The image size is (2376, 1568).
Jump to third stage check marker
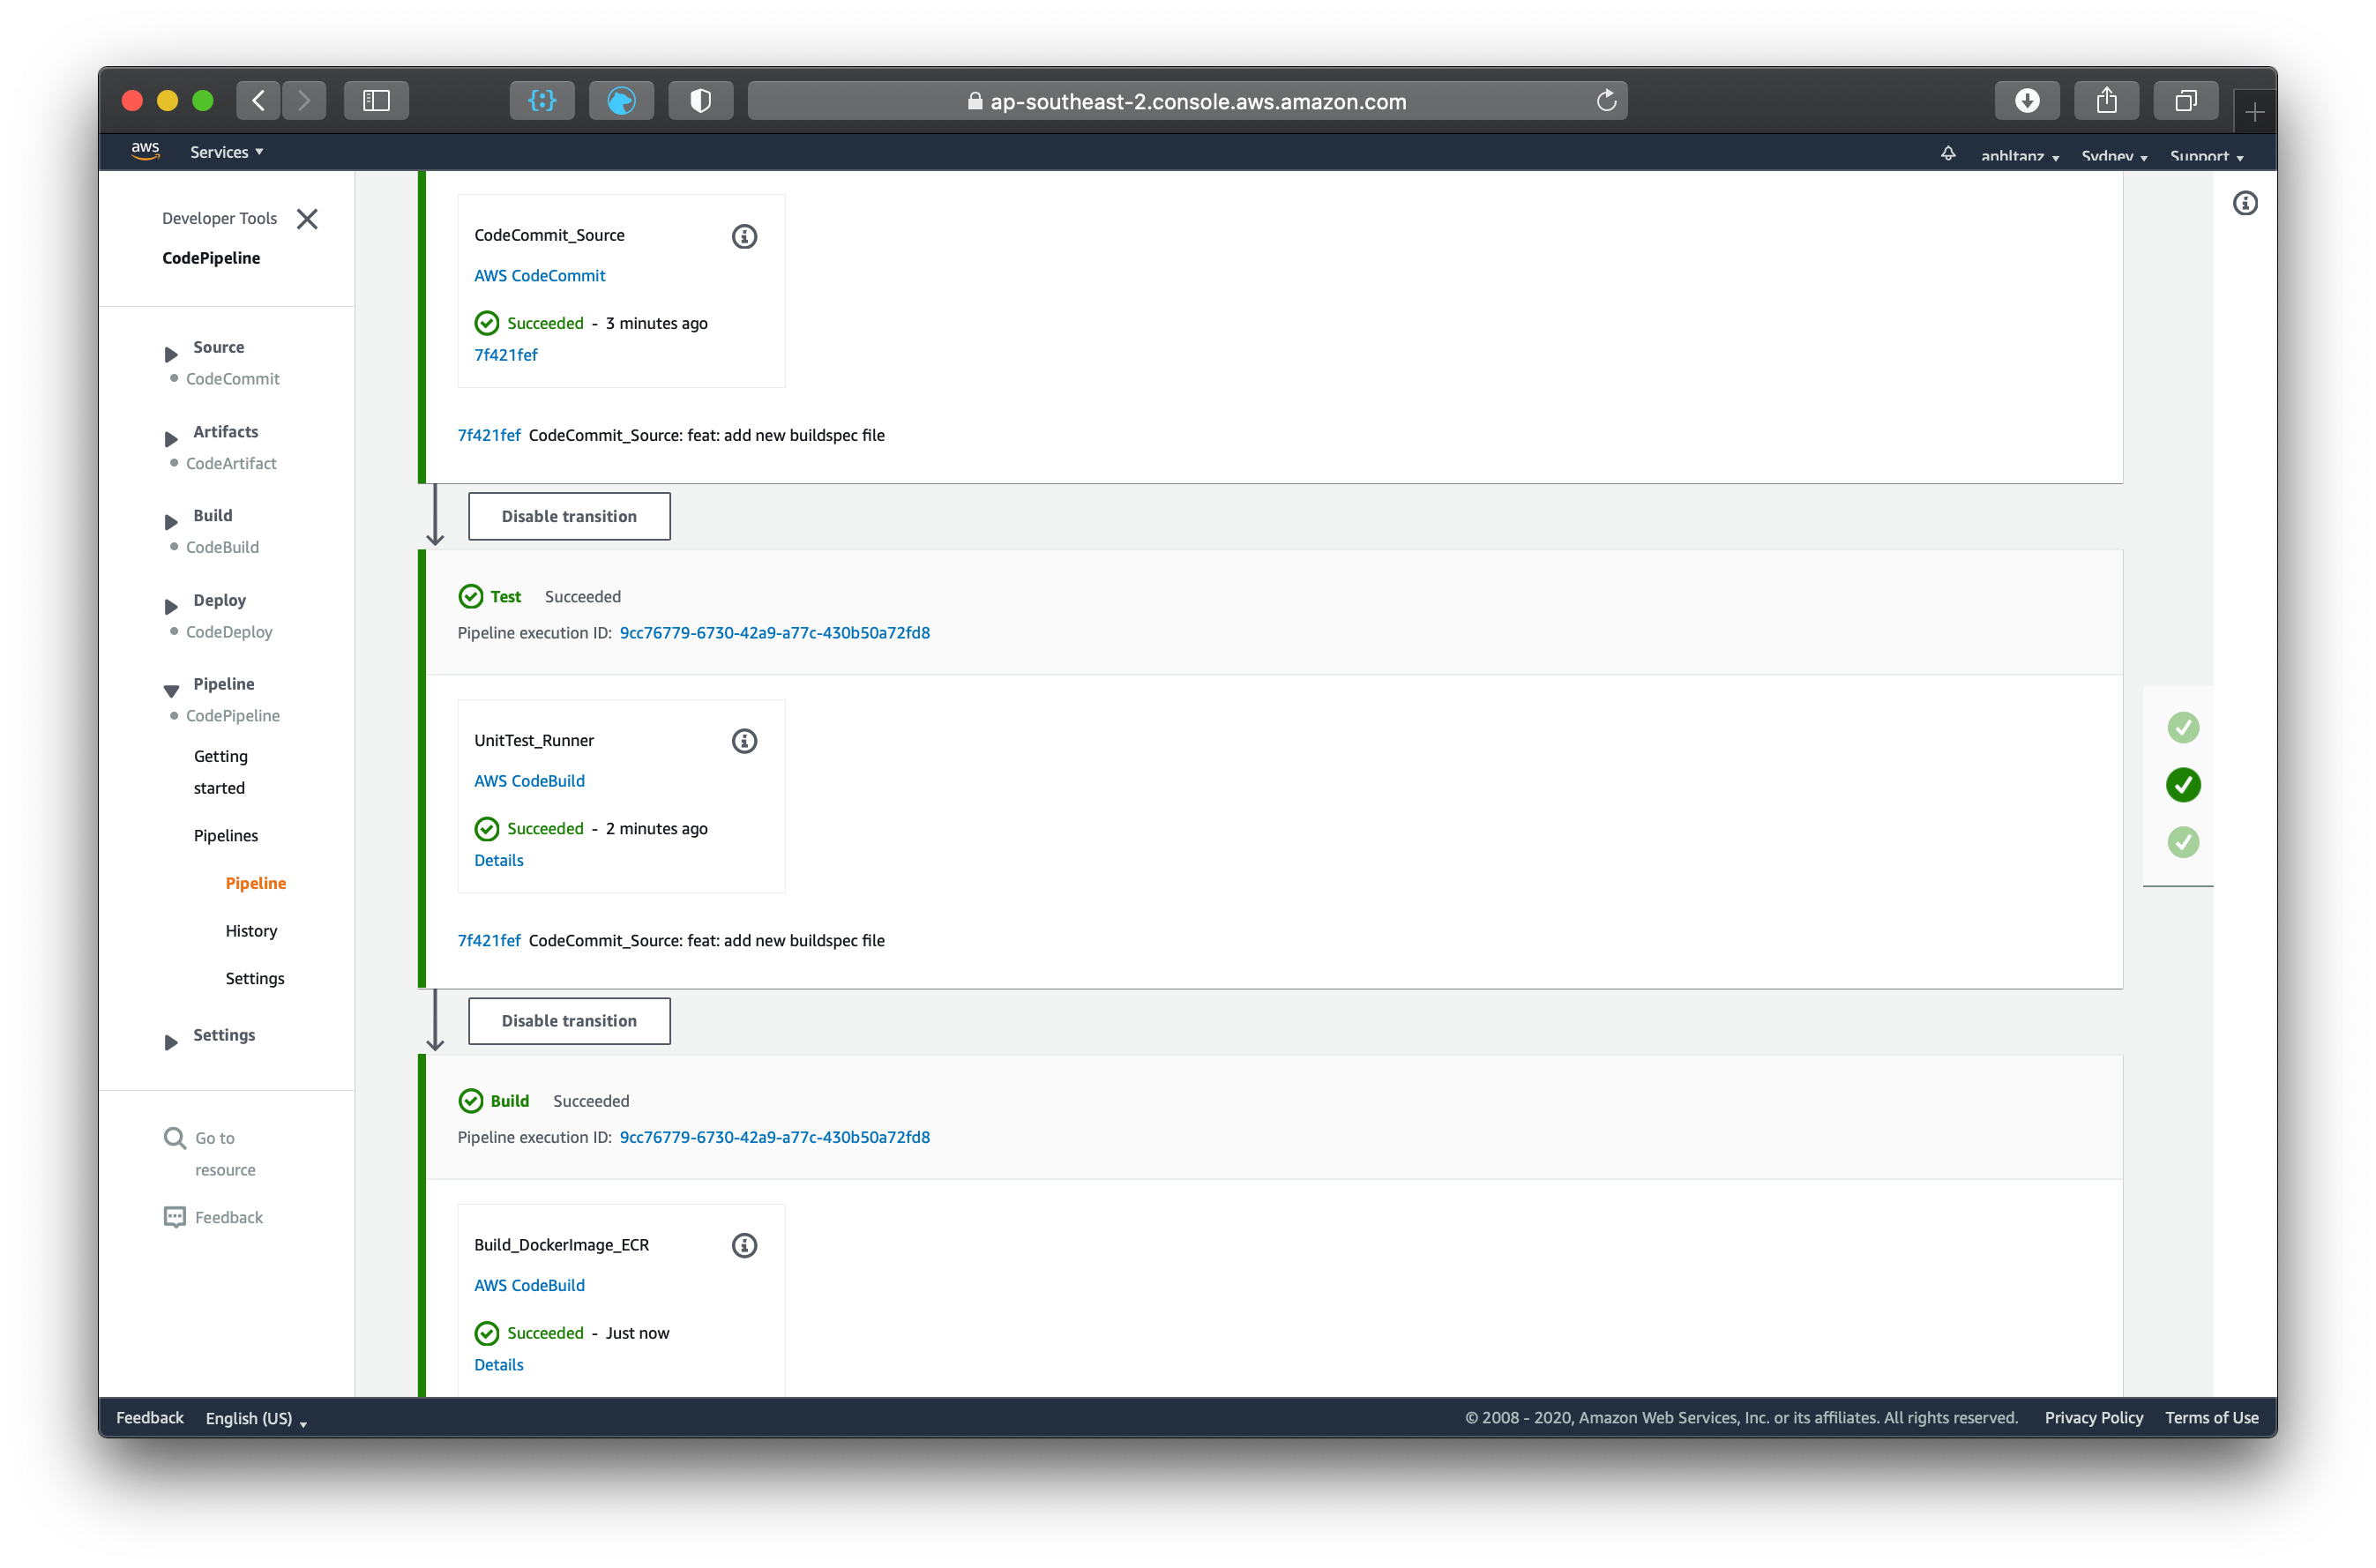pos(2182,842)
